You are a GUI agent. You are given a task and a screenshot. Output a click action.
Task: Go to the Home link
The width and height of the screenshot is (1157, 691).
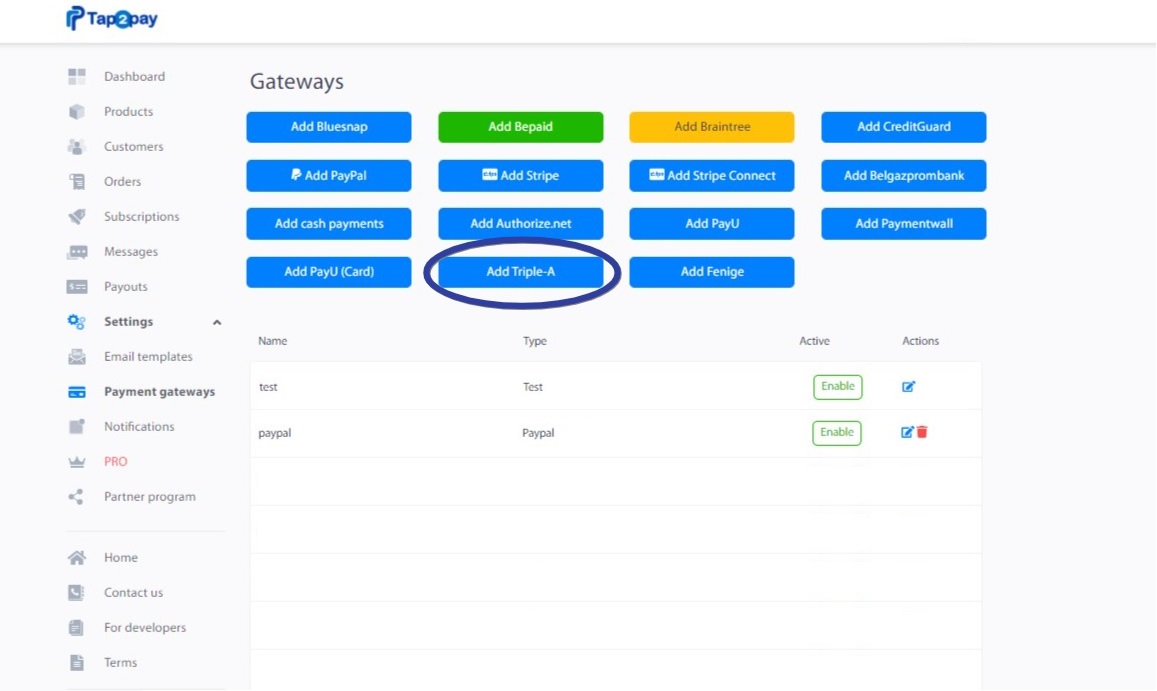(x=120, y=557)
